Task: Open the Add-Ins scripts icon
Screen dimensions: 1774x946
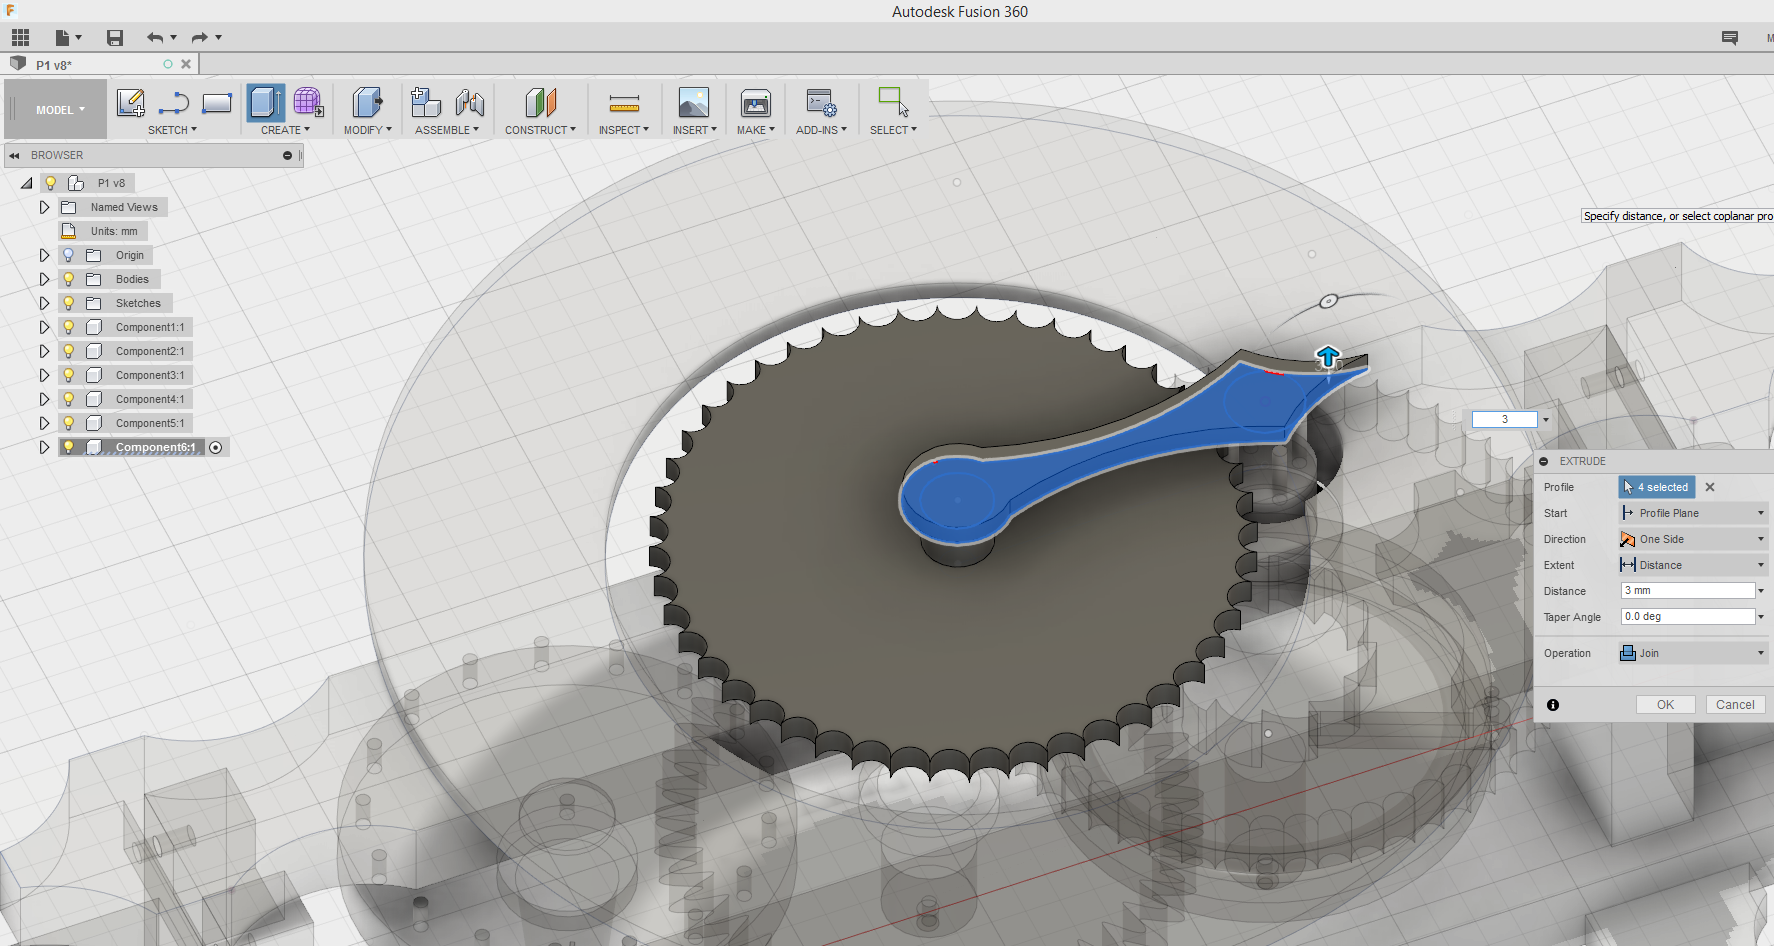Action: pos(822,103)
